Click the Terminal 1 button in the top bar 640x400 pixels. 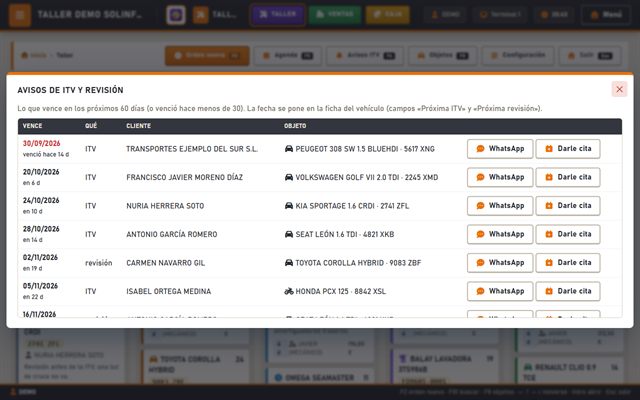500,15
